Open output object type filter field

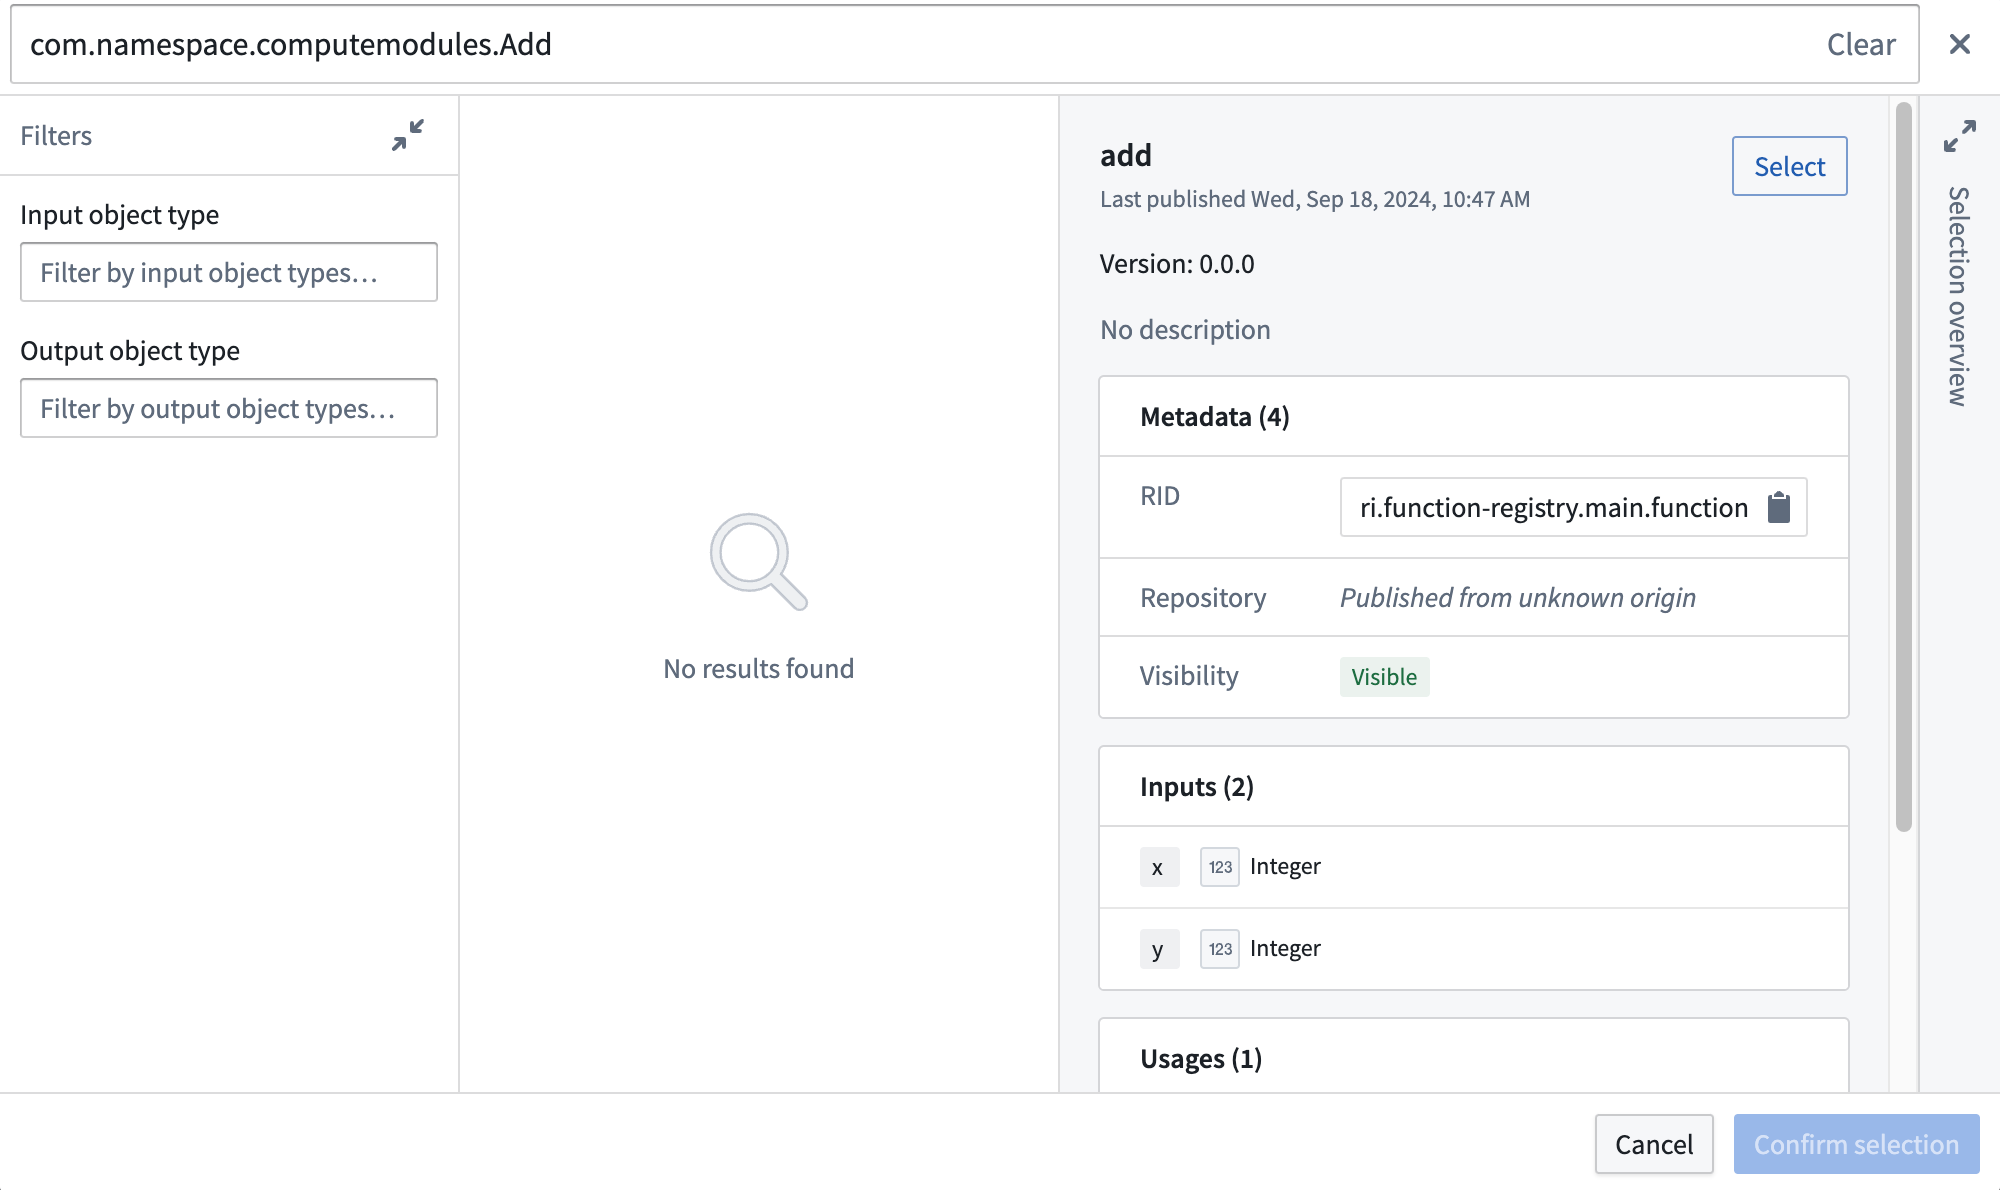[x=229, y=408]
